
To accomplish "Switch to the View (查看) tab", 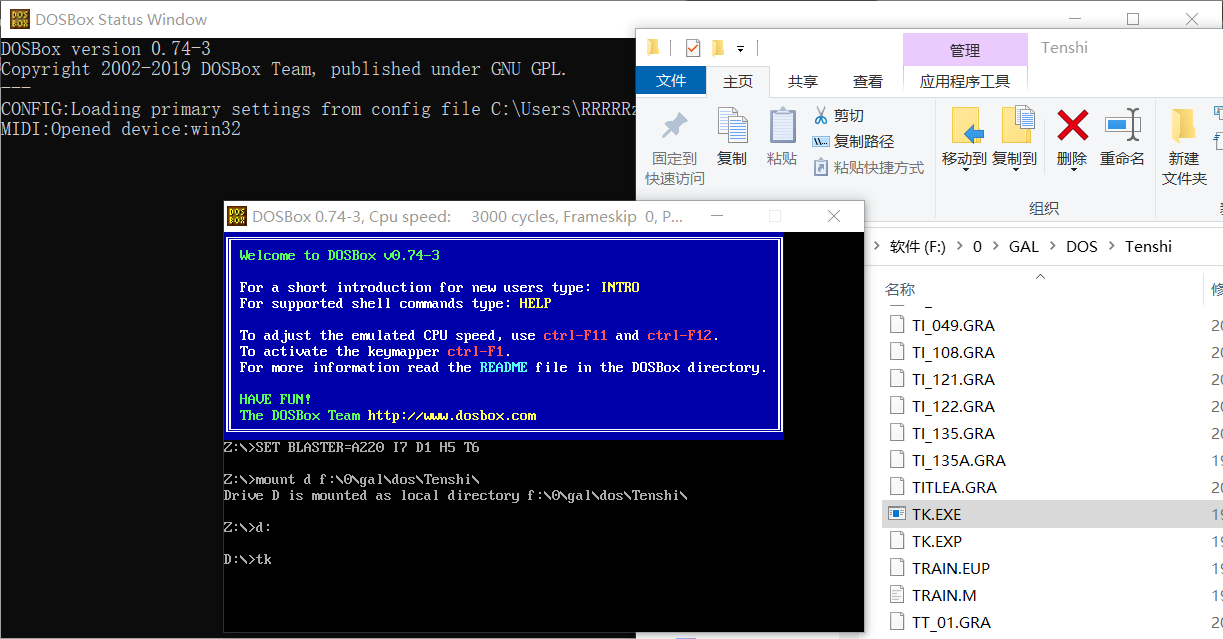I will coord(867,81).
